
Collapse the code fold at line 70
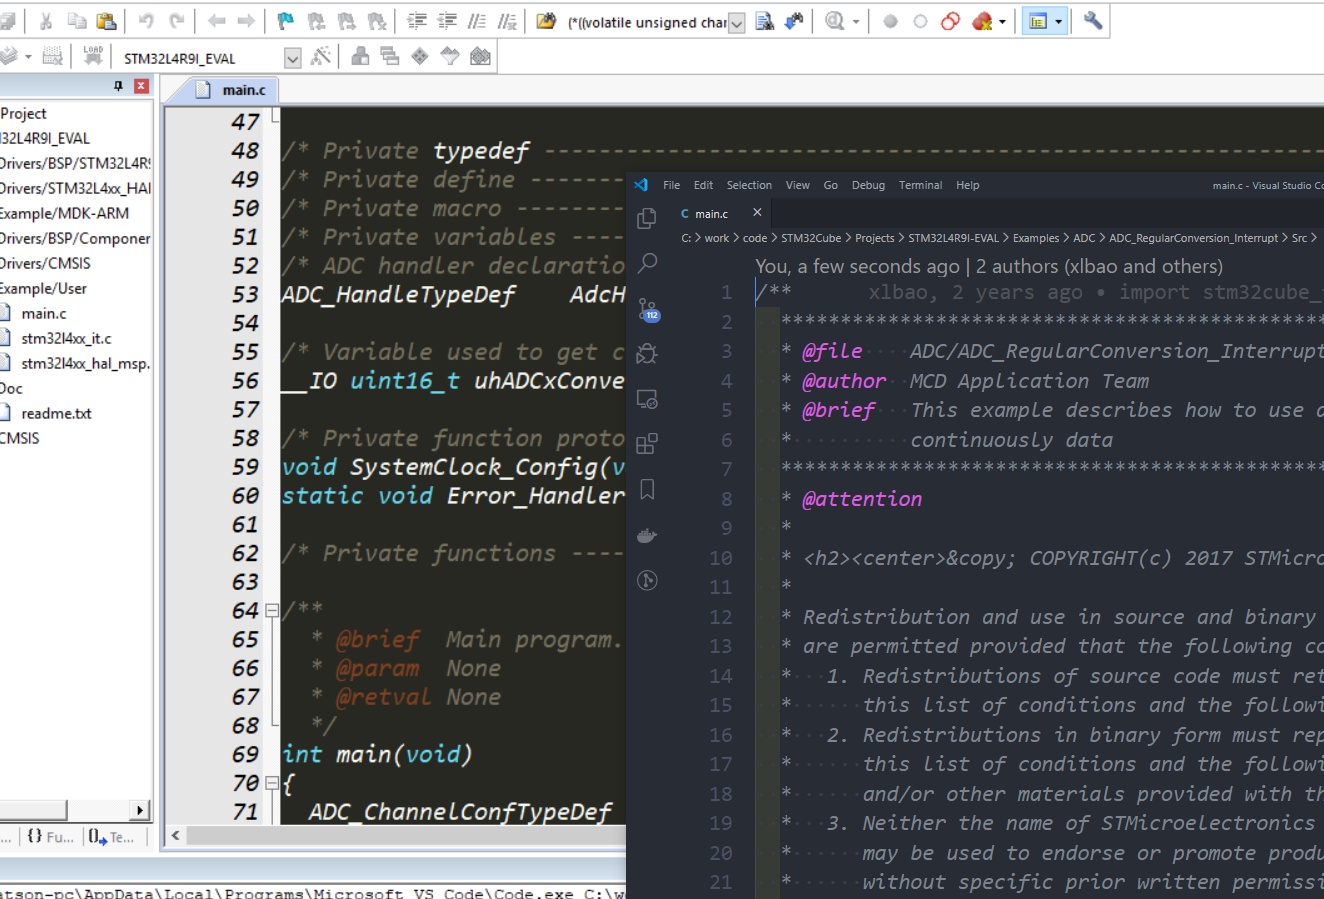271,782
